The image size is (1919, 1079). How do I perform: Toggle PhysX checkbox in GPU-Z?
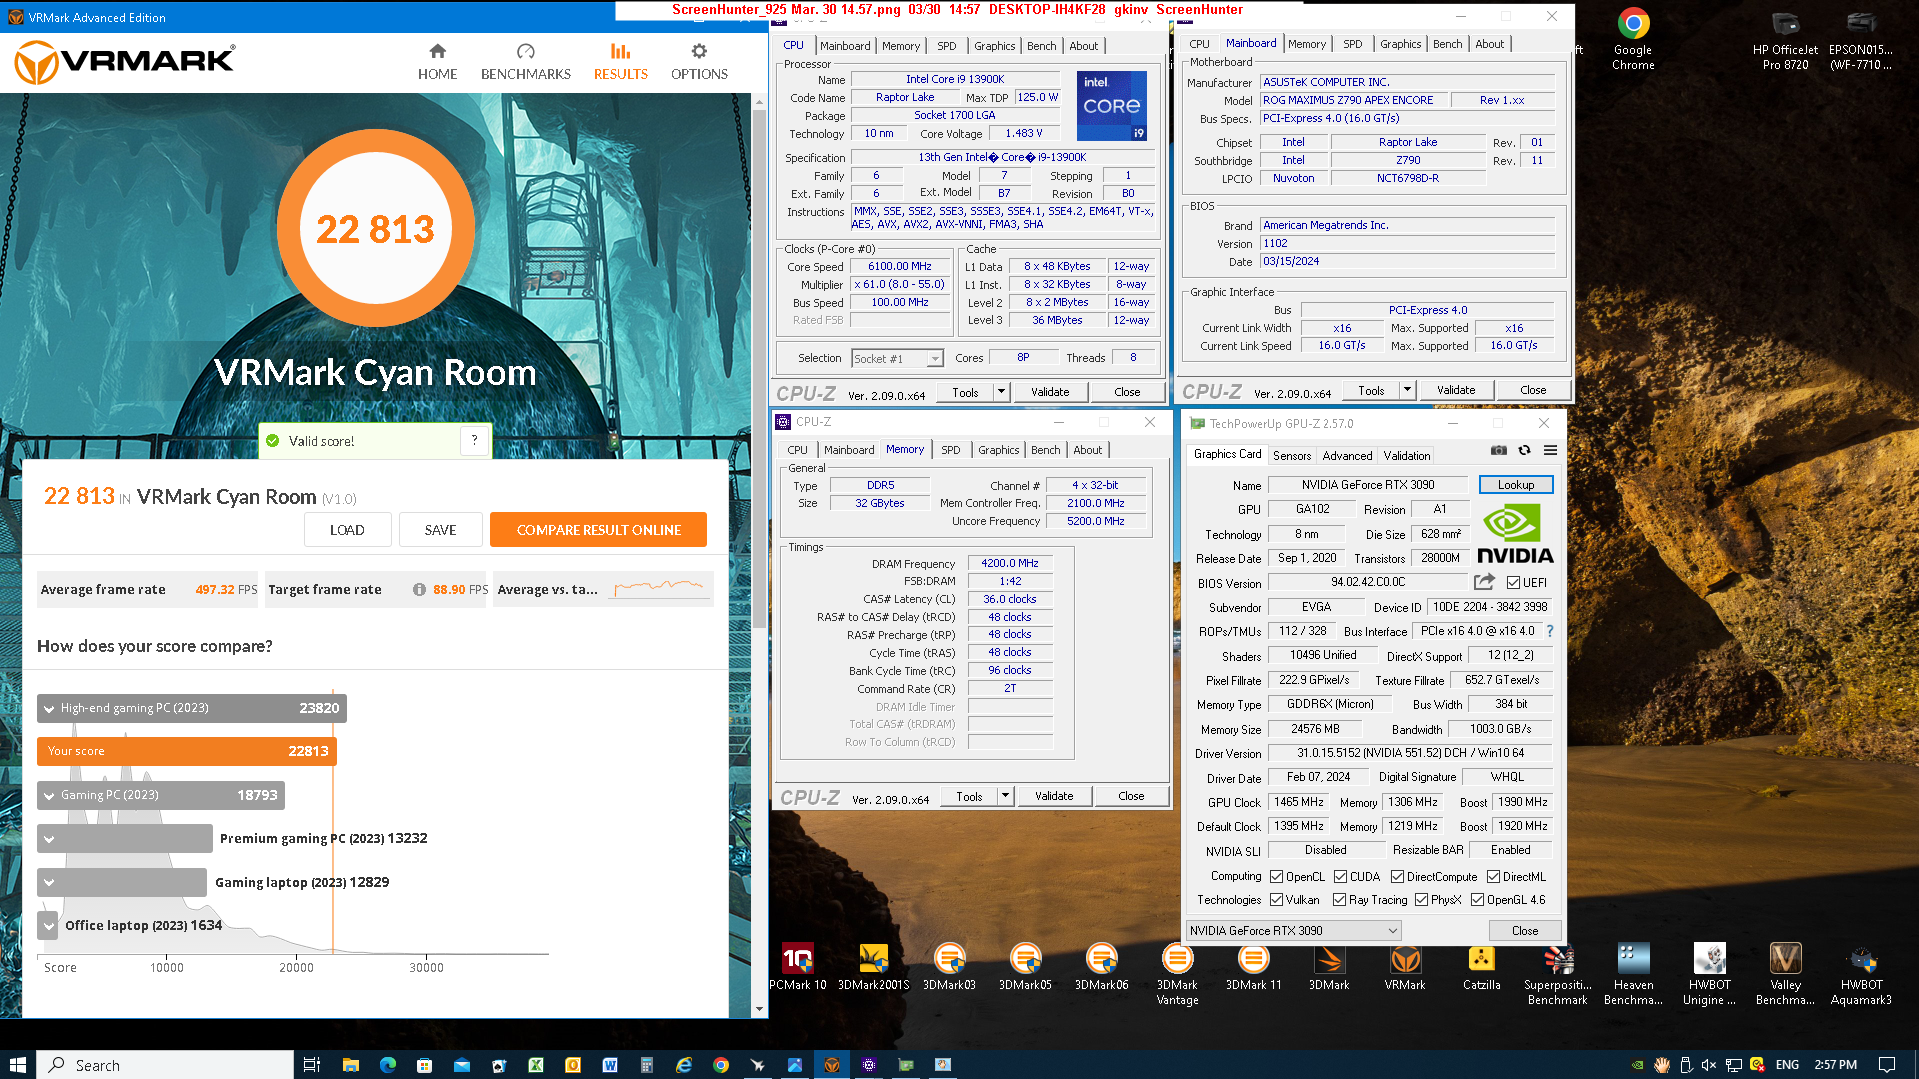pyautogui.click(x=1421, y=900)
